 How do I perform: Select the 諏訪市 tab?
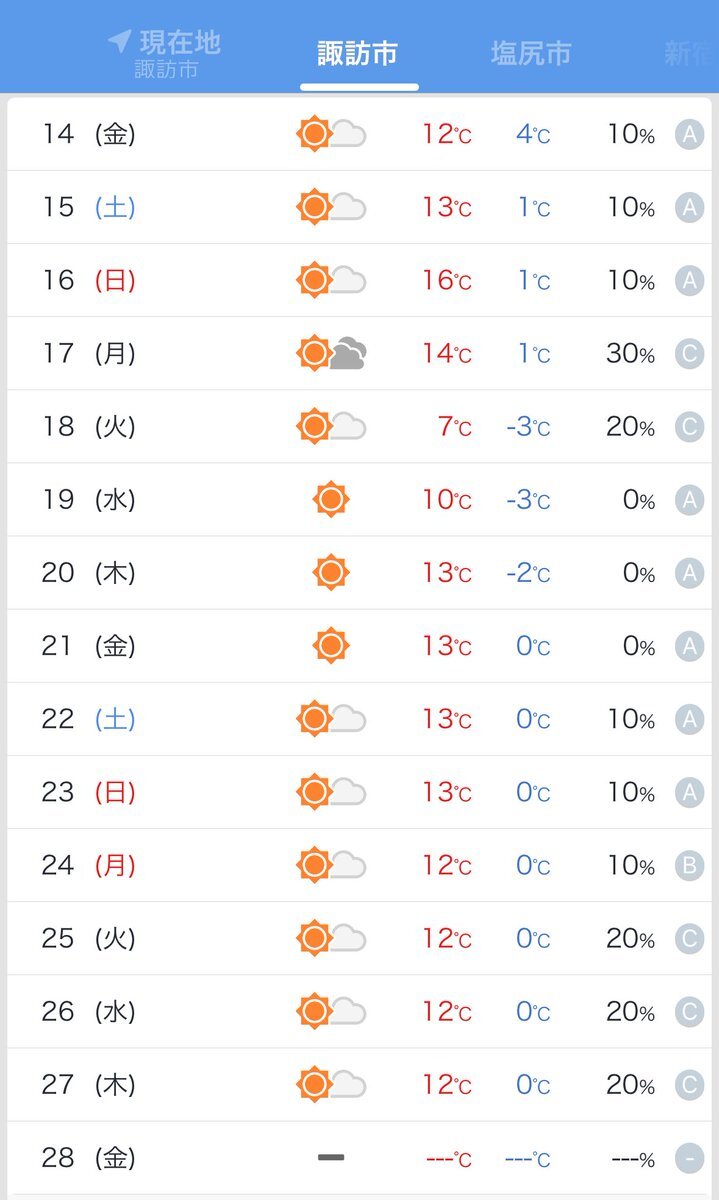click(x=358, y=53)
